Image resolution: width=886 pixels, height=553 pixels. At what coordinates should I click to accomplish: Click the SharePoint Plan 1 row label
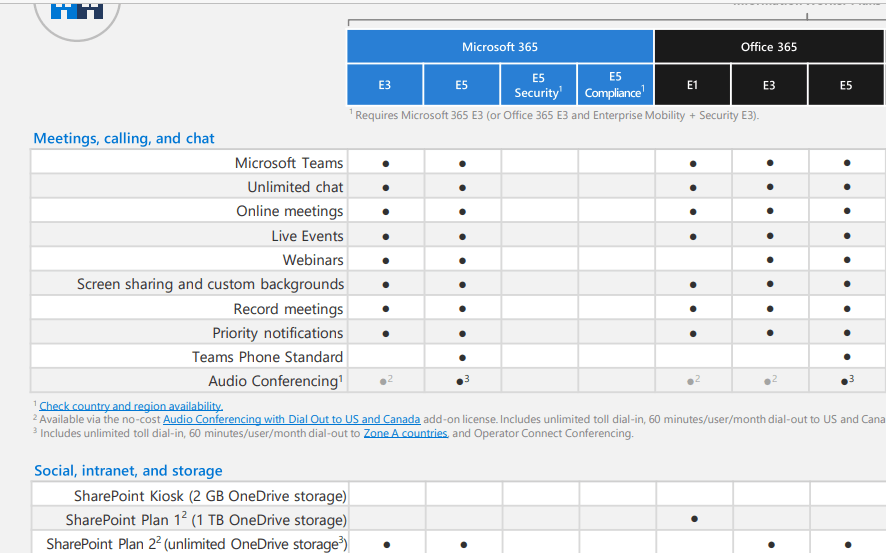206,520
